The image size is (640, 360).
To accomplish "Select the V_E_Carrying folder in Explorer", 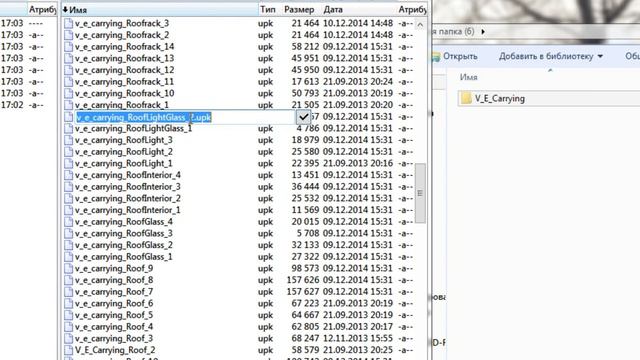I will (x=499, y=98).
